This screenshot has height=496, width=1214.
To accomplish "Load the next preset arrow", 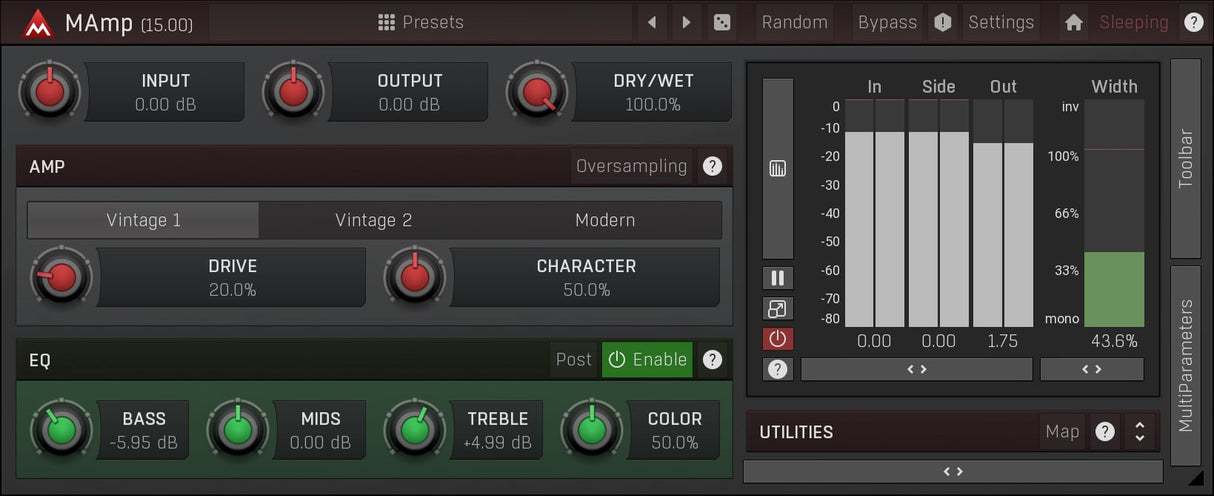I will tap(686, 22).
